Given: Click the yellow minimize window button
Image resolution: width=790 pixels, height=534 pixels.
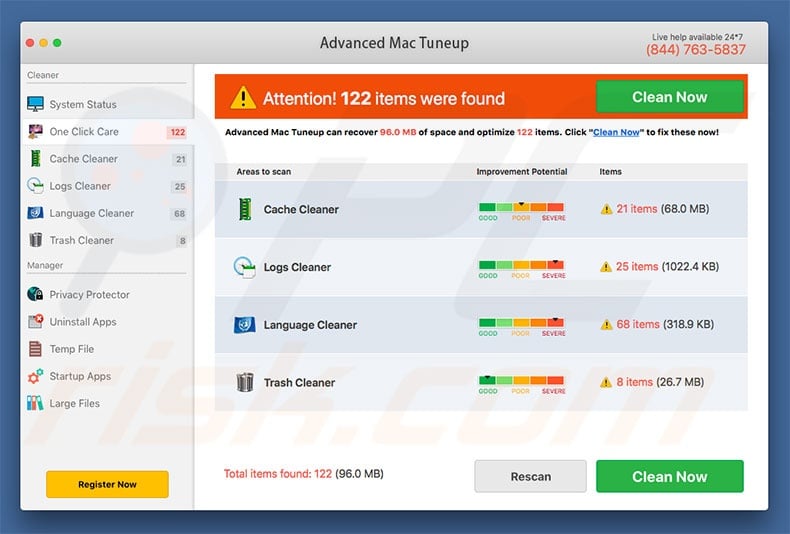Looking at the screenshot, I should [43, 43].
